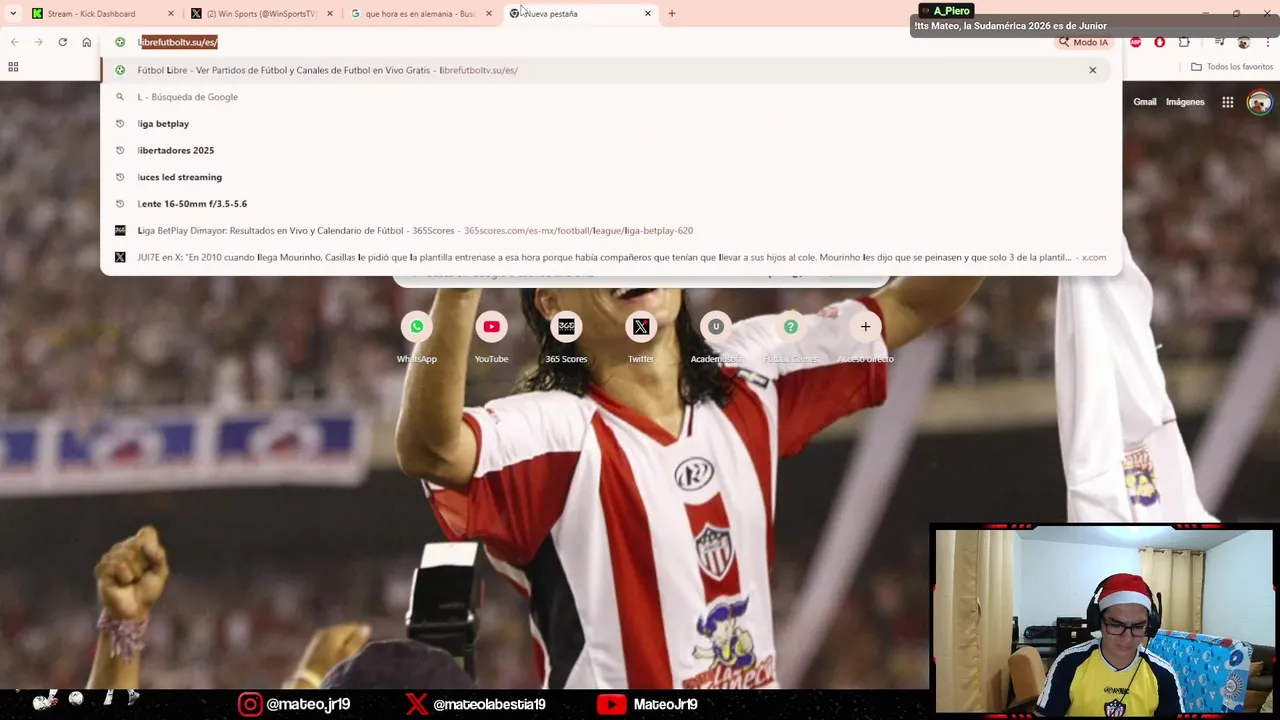Open Todos los favoritos folder

(x=1232, y=67)
